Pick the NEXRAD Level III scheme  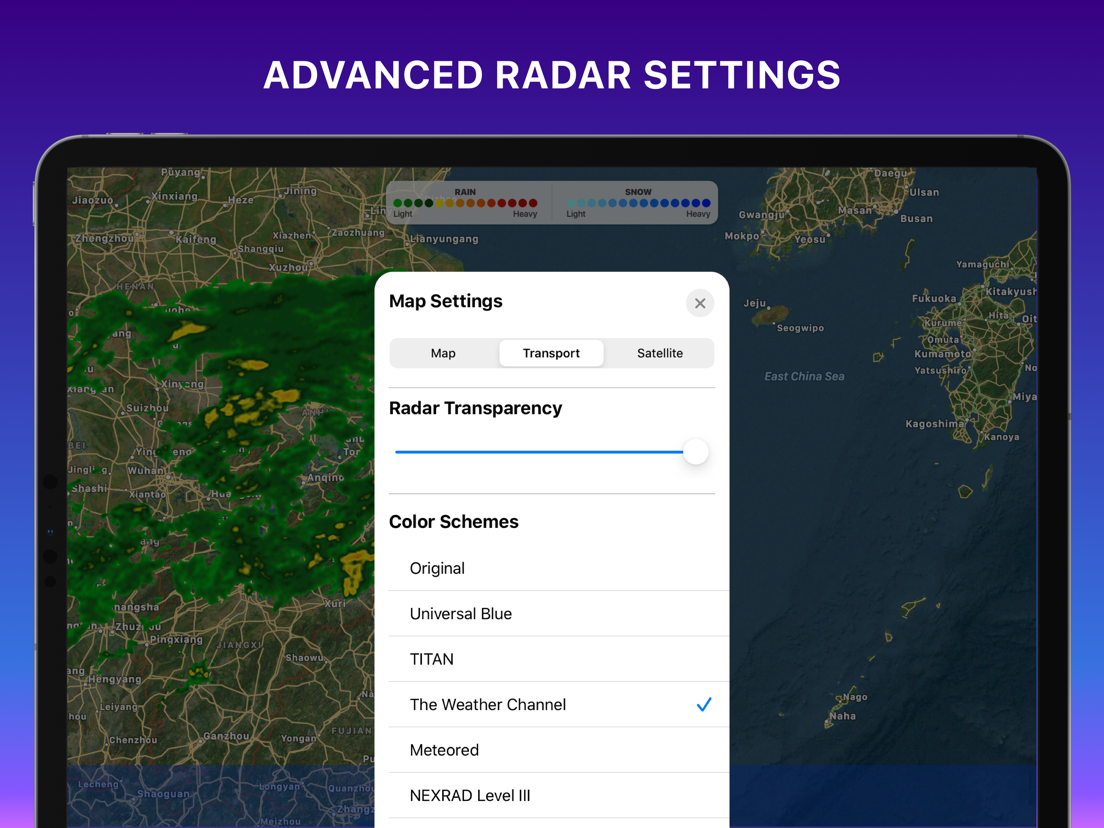558,796
